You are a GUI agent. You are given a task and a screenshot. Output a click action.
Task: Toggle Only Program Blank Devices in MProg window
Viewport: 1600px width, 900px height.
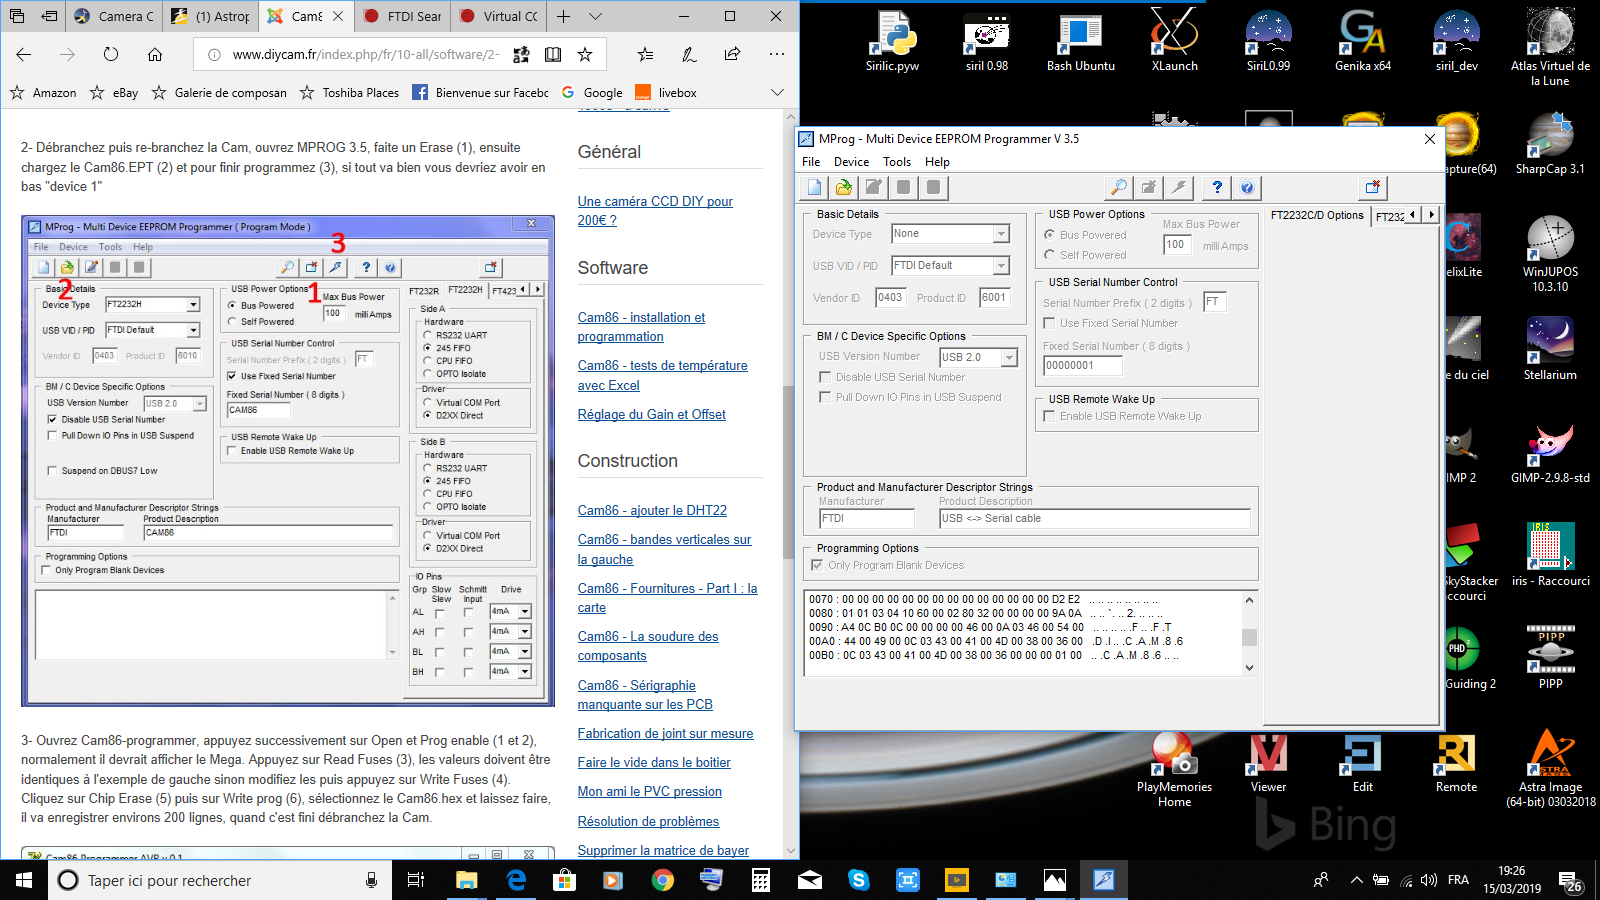click(817, 565)
